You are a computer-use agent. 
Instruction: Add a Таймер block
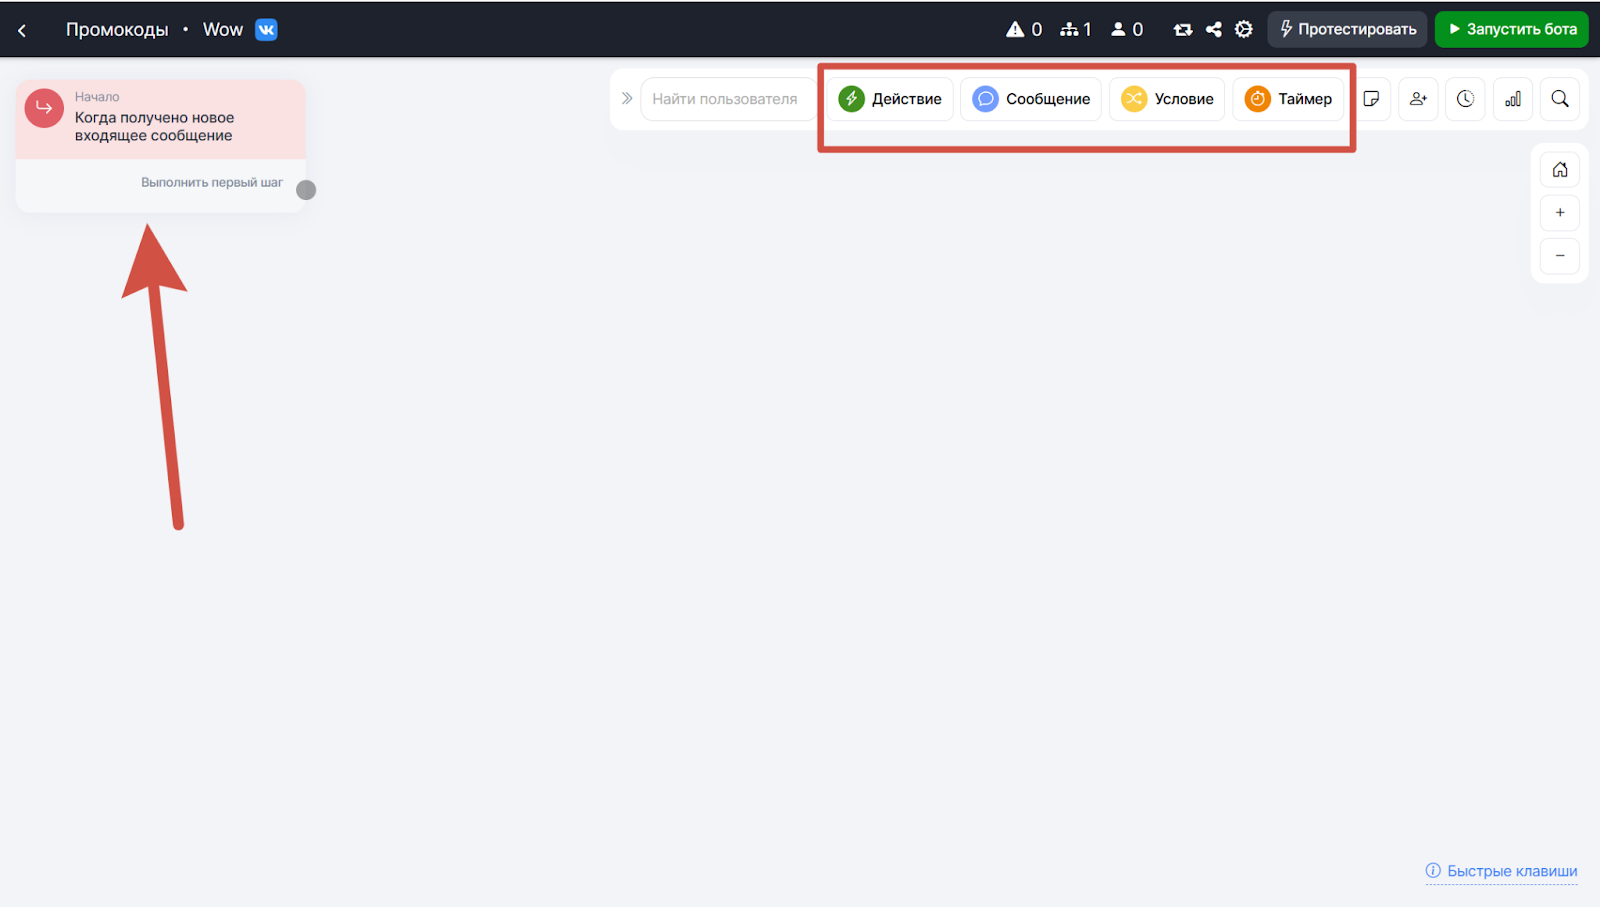(x=1288, y=99)
